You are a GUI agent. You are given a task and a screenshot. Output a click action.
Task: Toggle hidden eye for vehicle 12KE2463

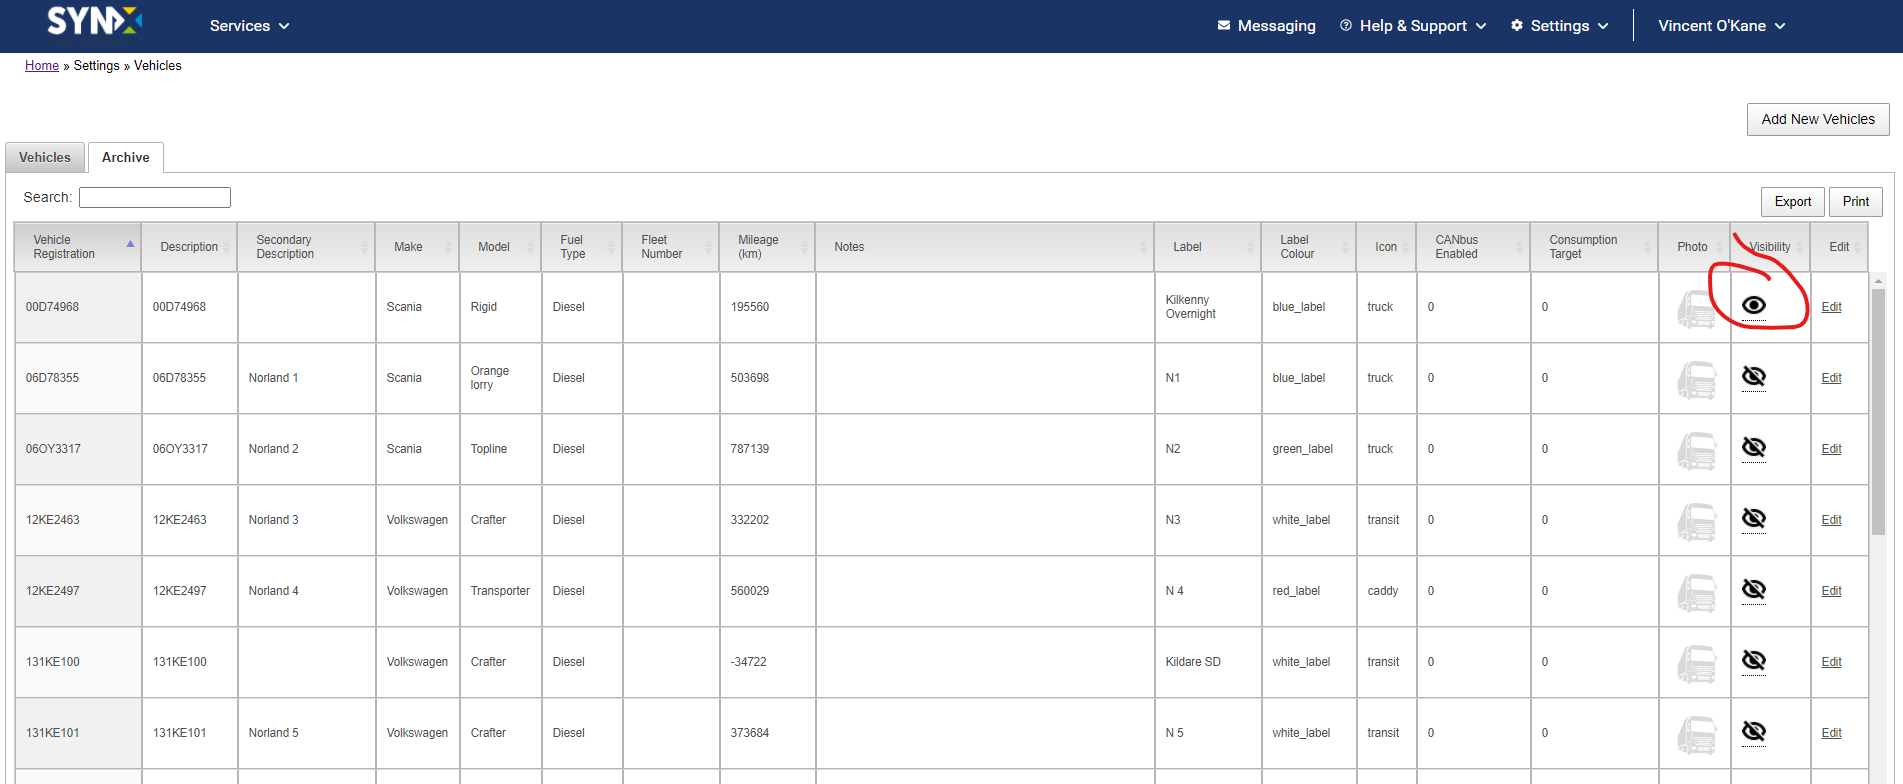(x=1754, y=518)
